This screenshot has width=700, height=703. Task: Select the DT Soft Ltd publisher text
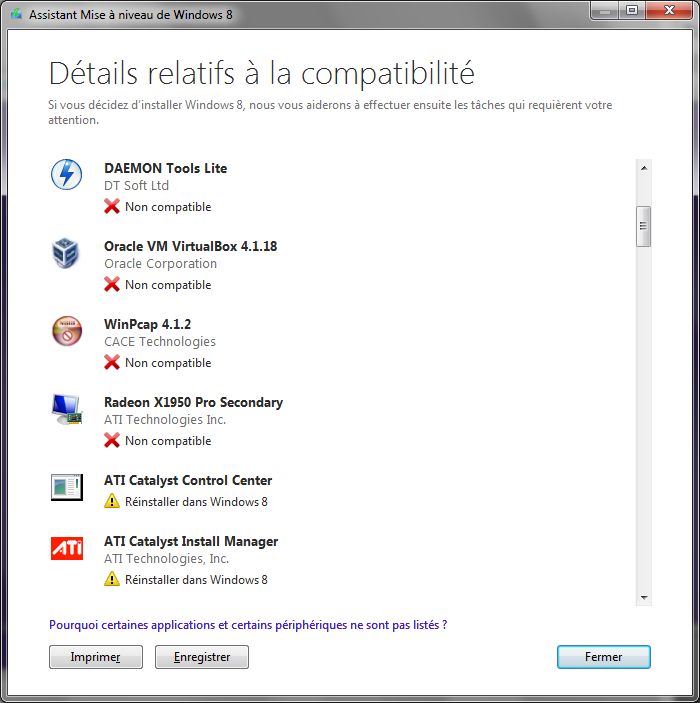coord(136,185)
